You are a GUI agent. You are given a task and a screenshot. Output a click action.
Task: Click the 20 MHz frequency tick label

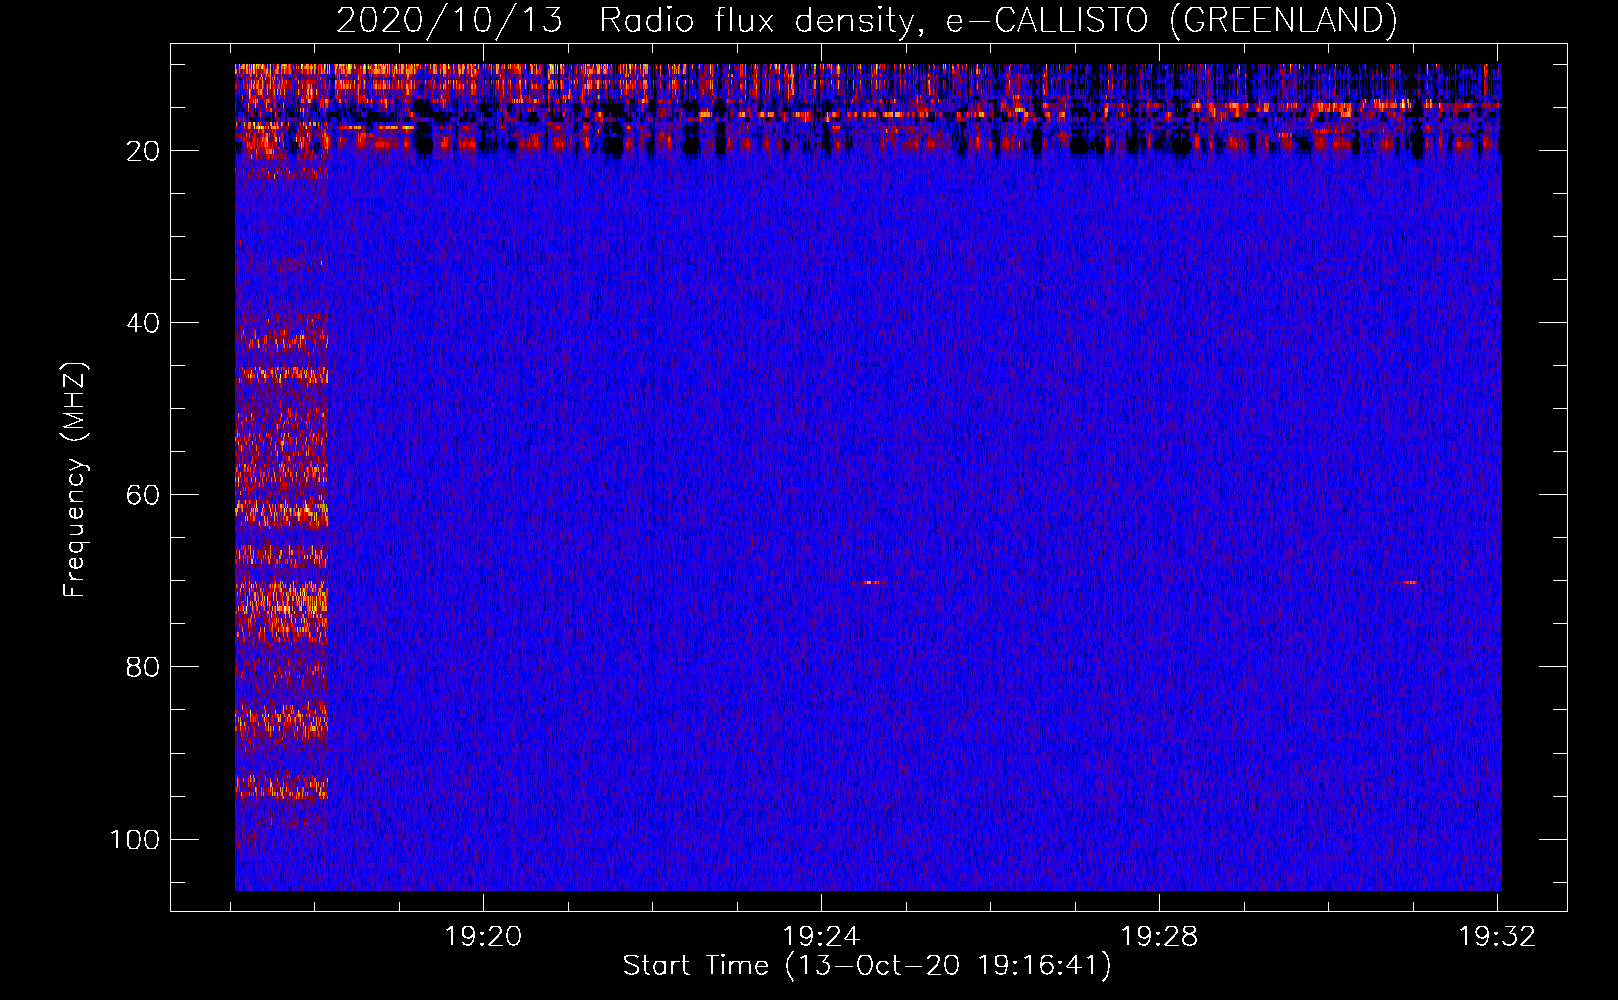(x=143, y=151)
